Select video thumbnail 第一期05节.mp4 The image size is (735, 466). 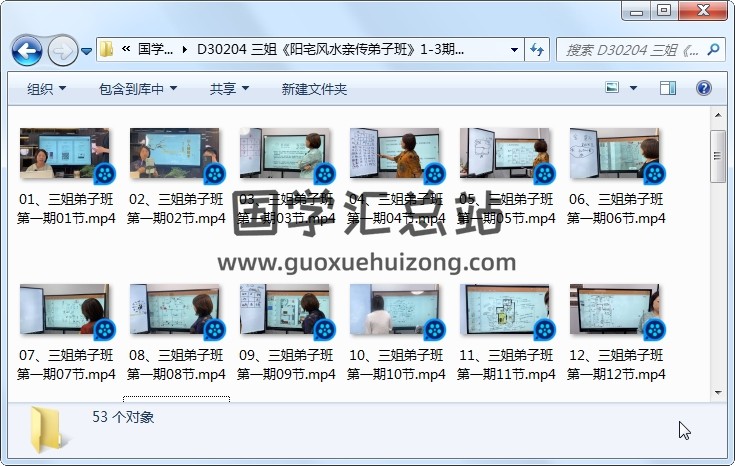pos(505,154)
